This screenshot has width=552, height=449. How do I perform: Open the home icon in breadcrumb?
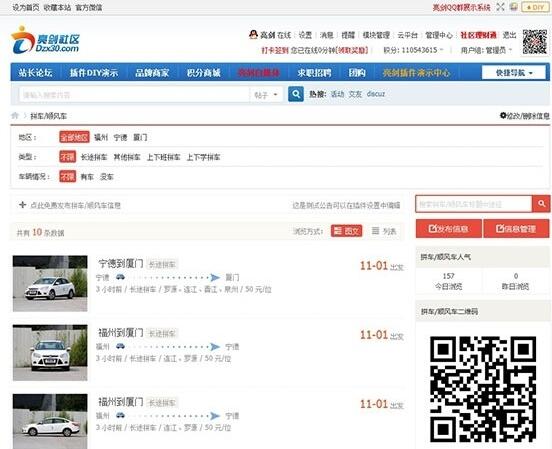point(15,116)
